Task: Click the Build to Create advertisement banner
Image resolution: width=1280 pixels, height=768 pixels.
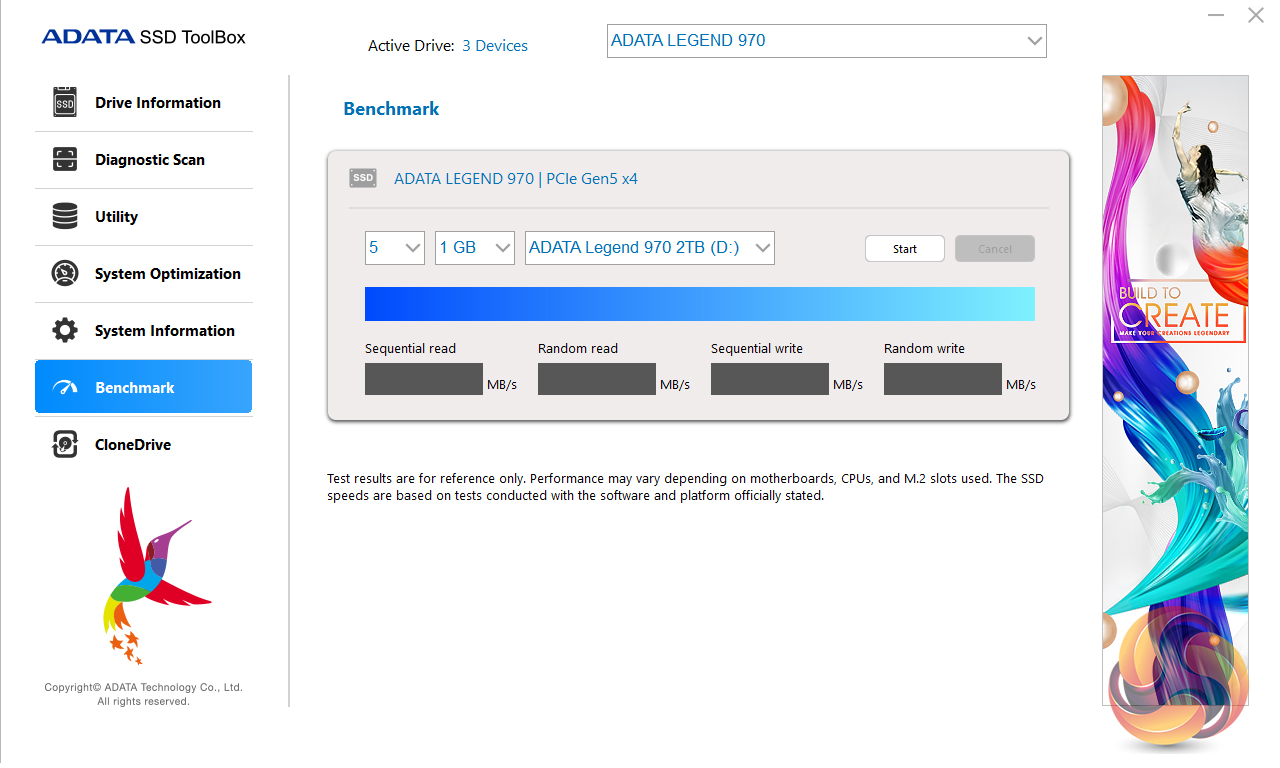Action: [x=1176, y=391]
